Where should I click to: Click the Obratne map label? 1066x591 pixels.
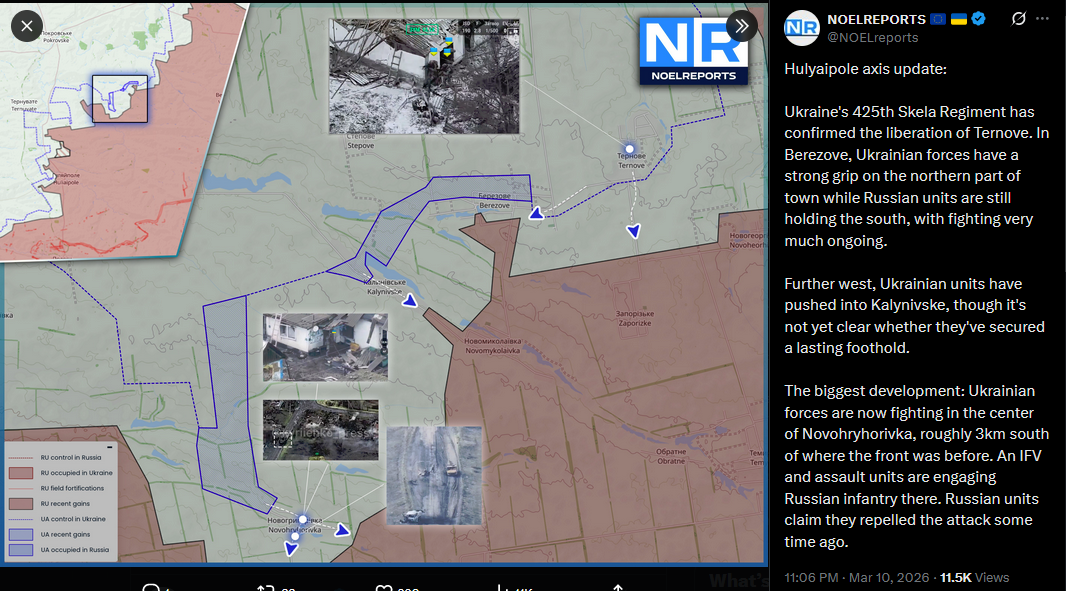pos(671,456)
